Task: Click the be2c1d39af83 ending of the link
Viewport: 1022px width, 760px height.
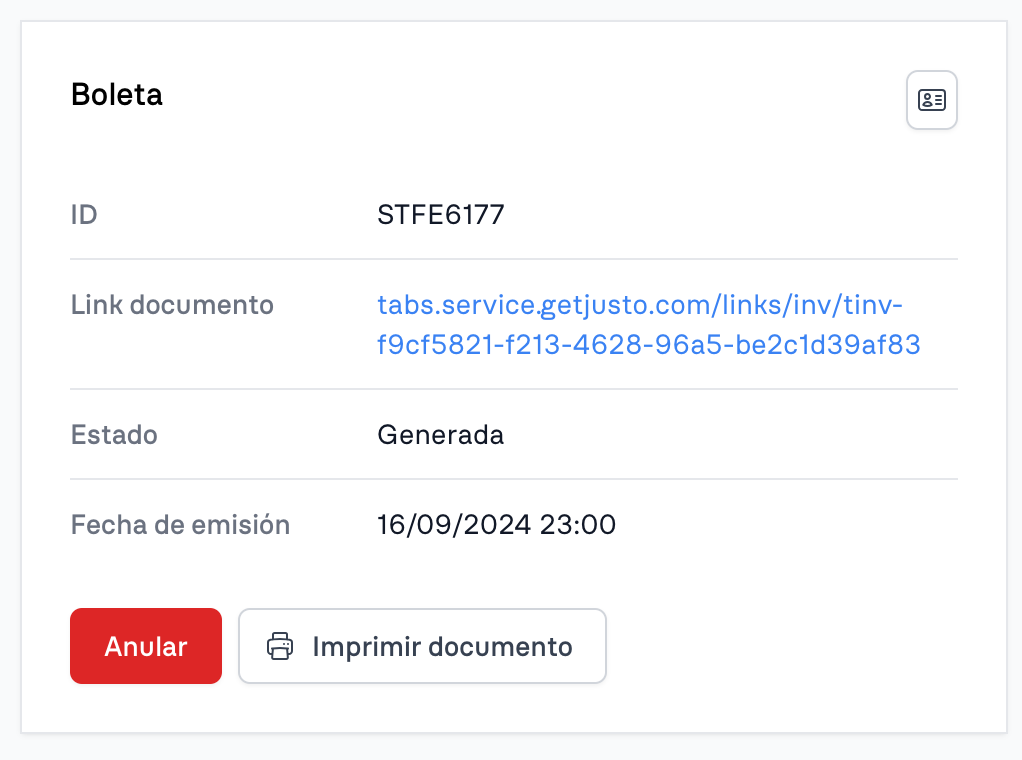Action: (828, 345)
